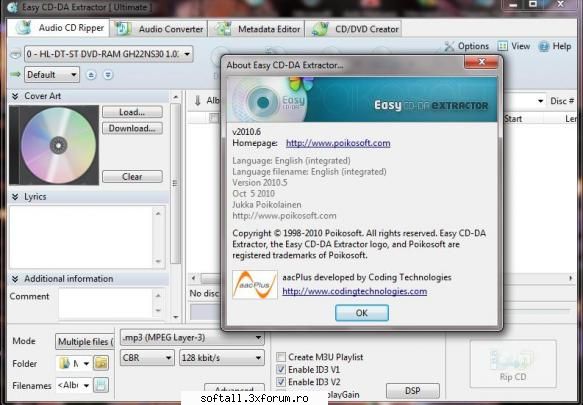
Task: Close the About Easy CD-DA Extractor dialog
Action: tap(481, 62)
